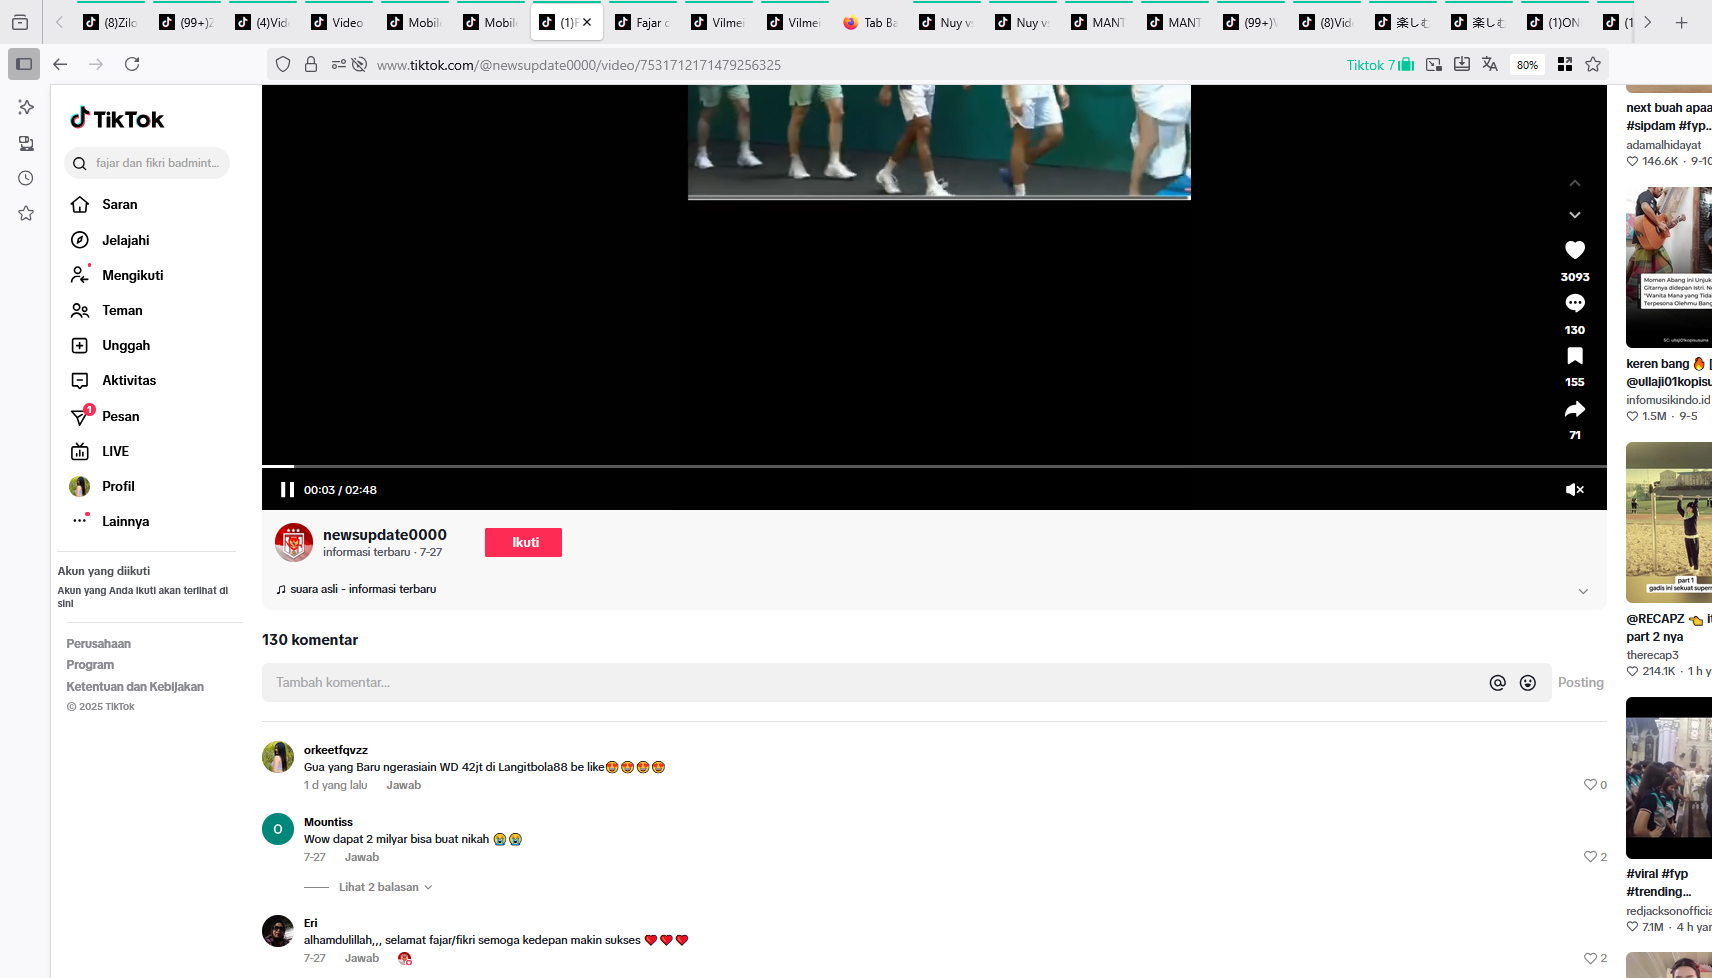The width and height of the screenshot is (1712, 978).
Task: Open extensions icon in toolbar
Action: (x=1565, y=64)
